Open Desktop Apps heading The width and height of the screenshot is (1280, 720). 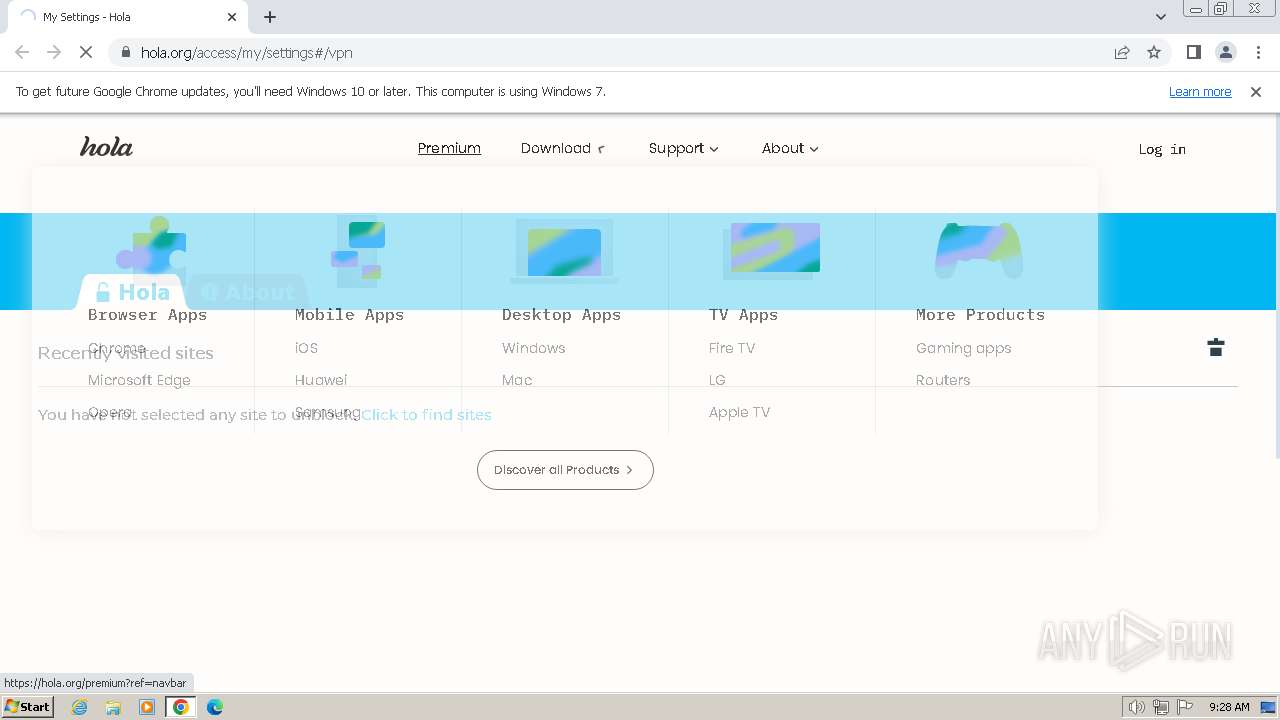561,315
